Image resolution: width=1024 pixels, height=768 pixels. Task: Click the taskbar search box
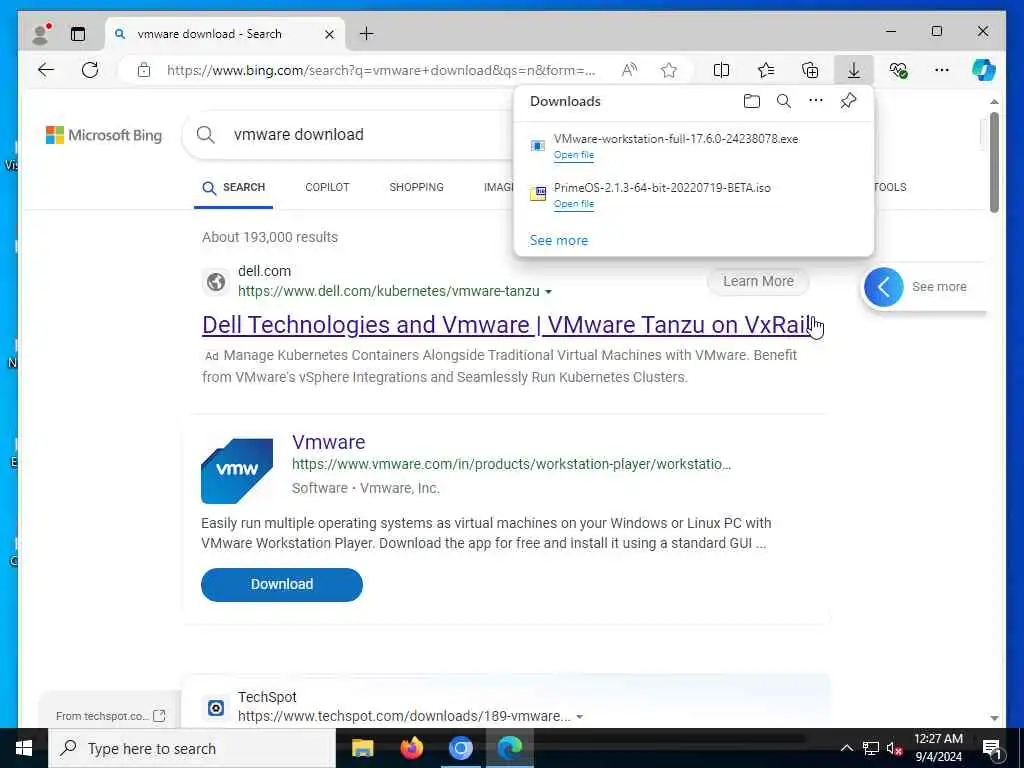click(x=192, y=748)
